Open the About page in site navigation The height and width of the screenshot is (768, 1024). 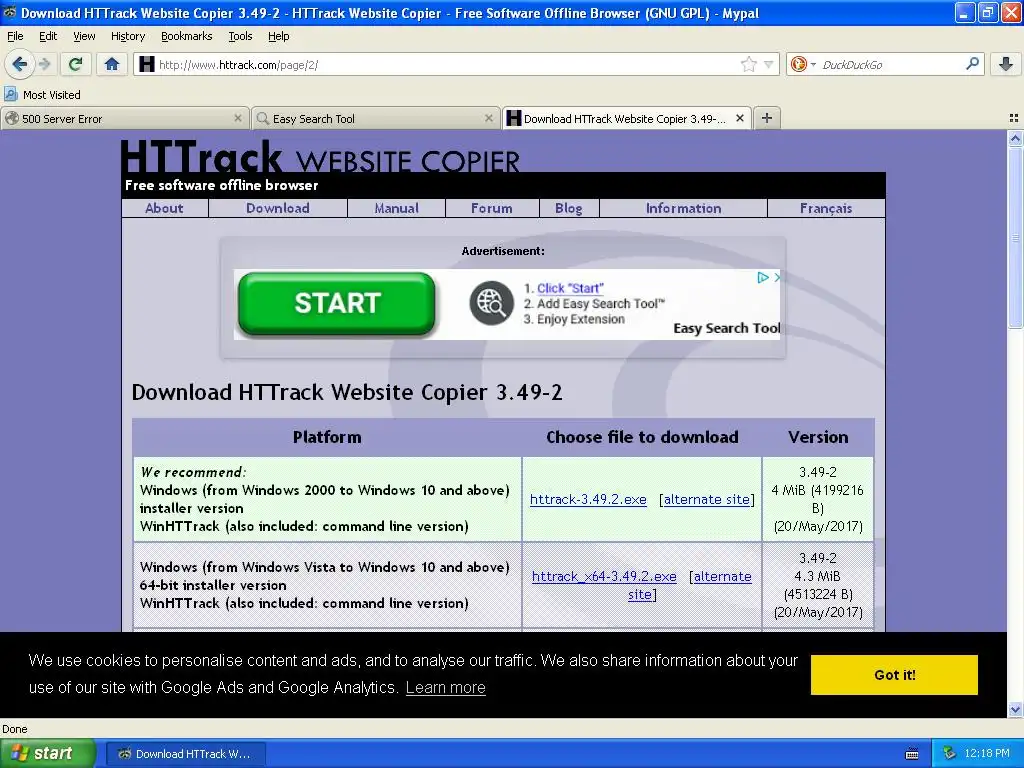[x=164, y=208]
